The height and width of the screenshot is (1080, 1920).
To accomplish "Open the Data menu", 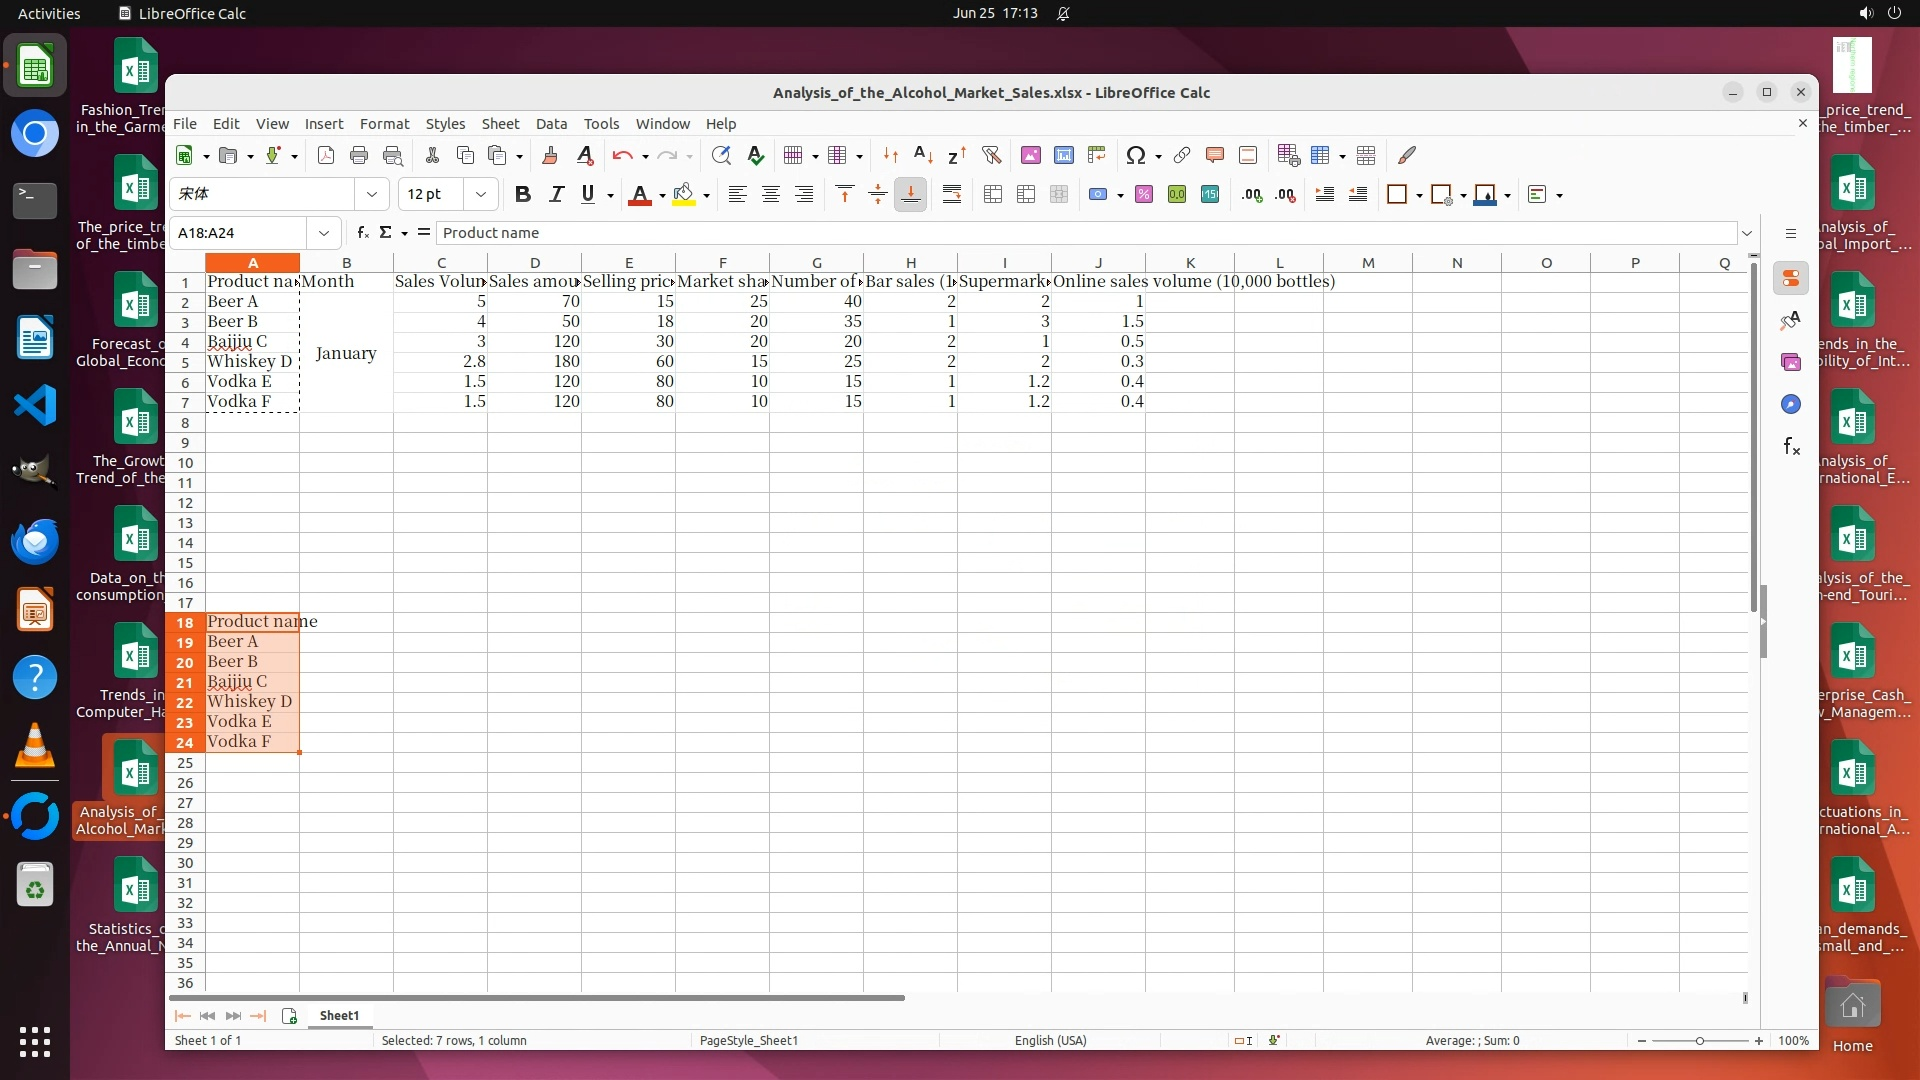I will point(551,124).
